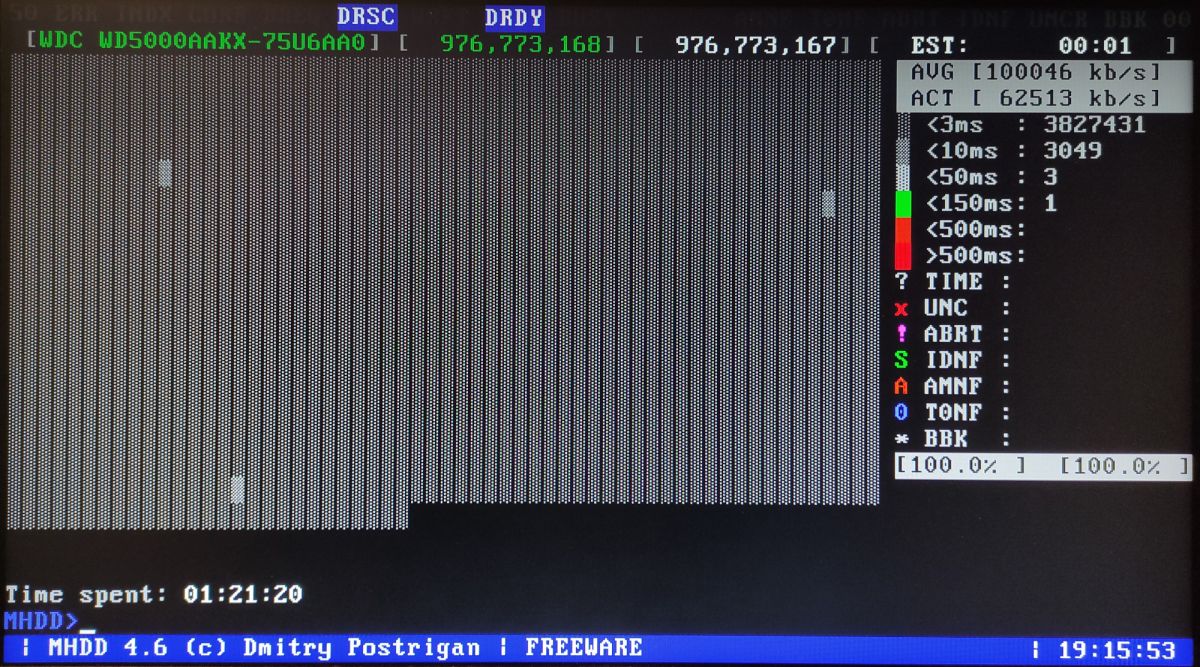This screenshot has height=667, width=1200.
Task: Click the <3ms label
Action: tap(955, 125)
